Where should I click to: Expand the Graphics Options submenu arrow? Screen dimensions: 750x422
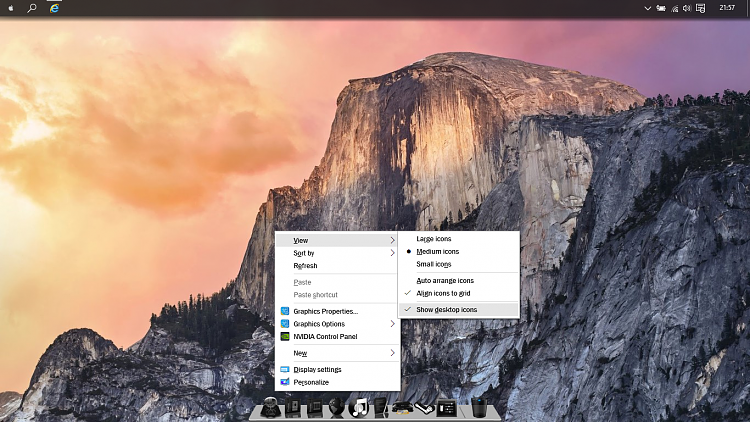coord(392,324)
